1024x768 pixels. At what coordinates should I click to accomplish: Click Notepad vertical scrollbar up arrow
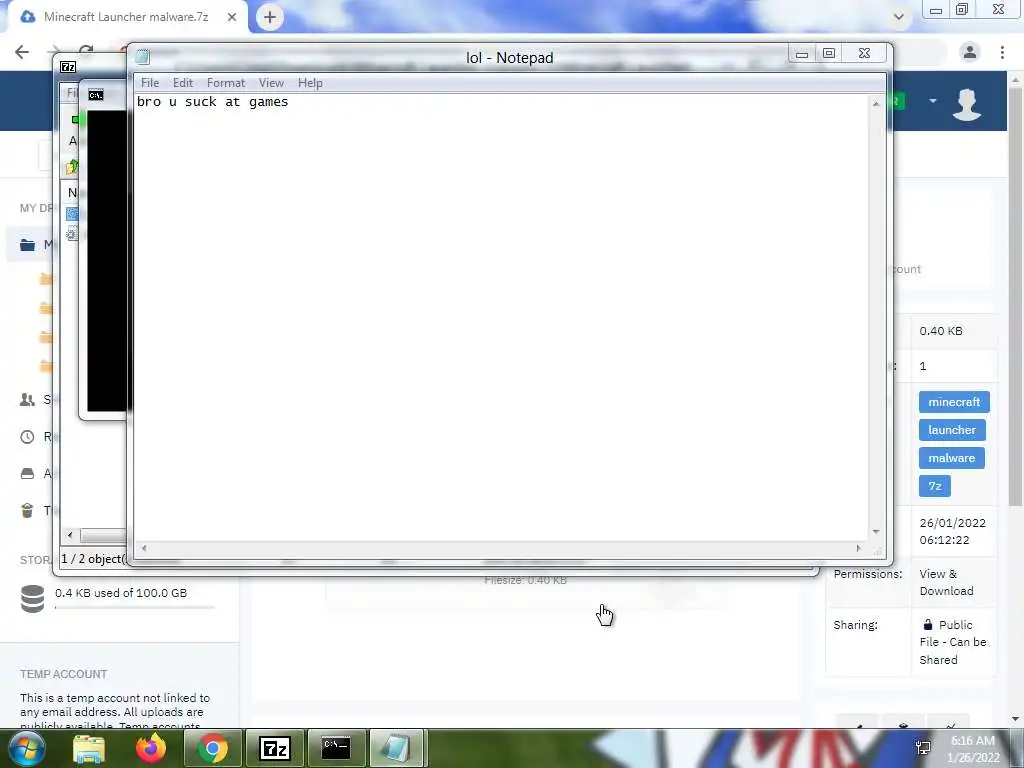(x=876, y=104)
